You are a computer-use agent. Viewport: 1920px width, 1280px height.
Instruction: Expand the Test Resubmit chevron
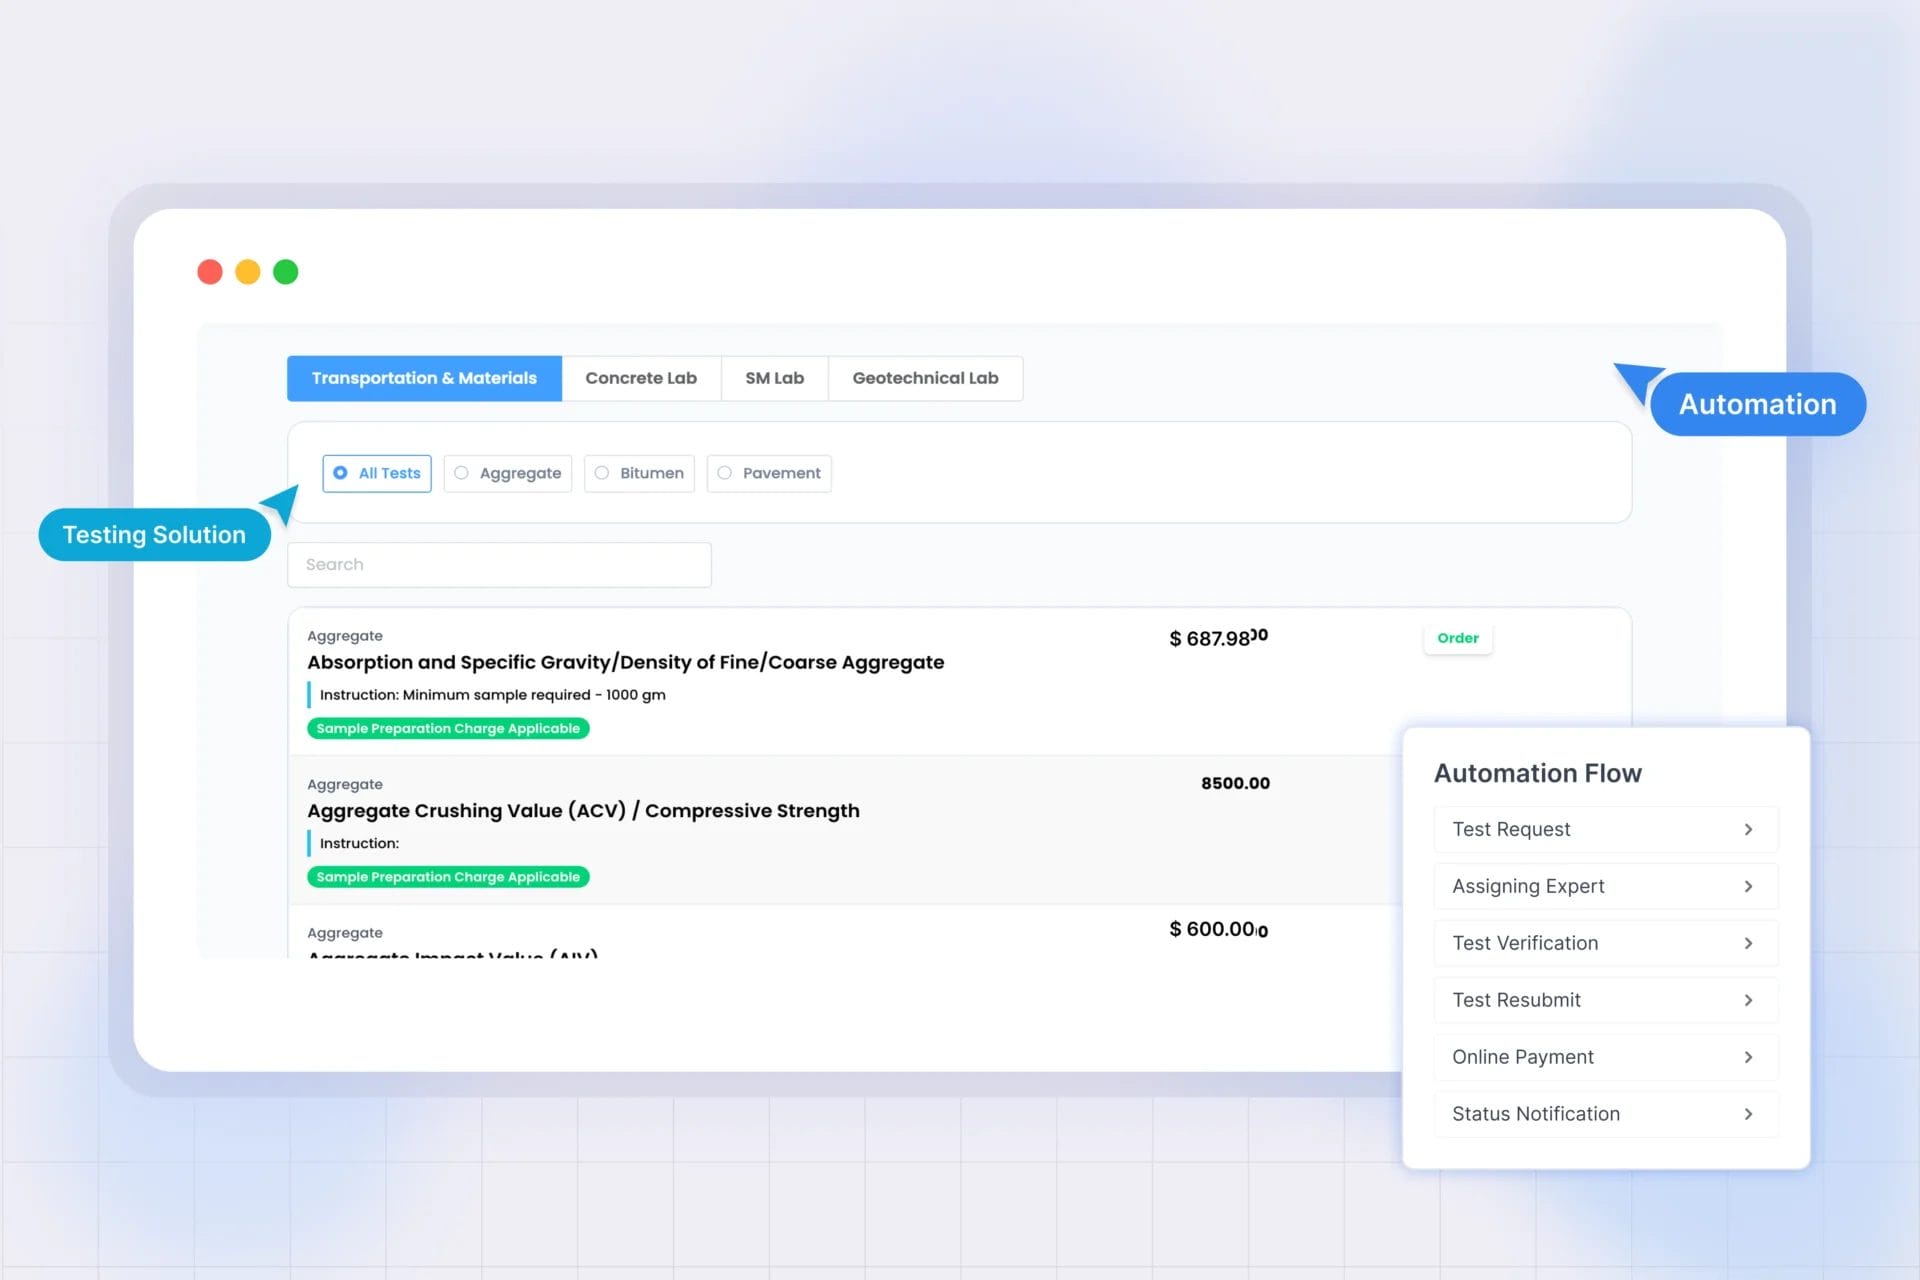[1748, 1000]
